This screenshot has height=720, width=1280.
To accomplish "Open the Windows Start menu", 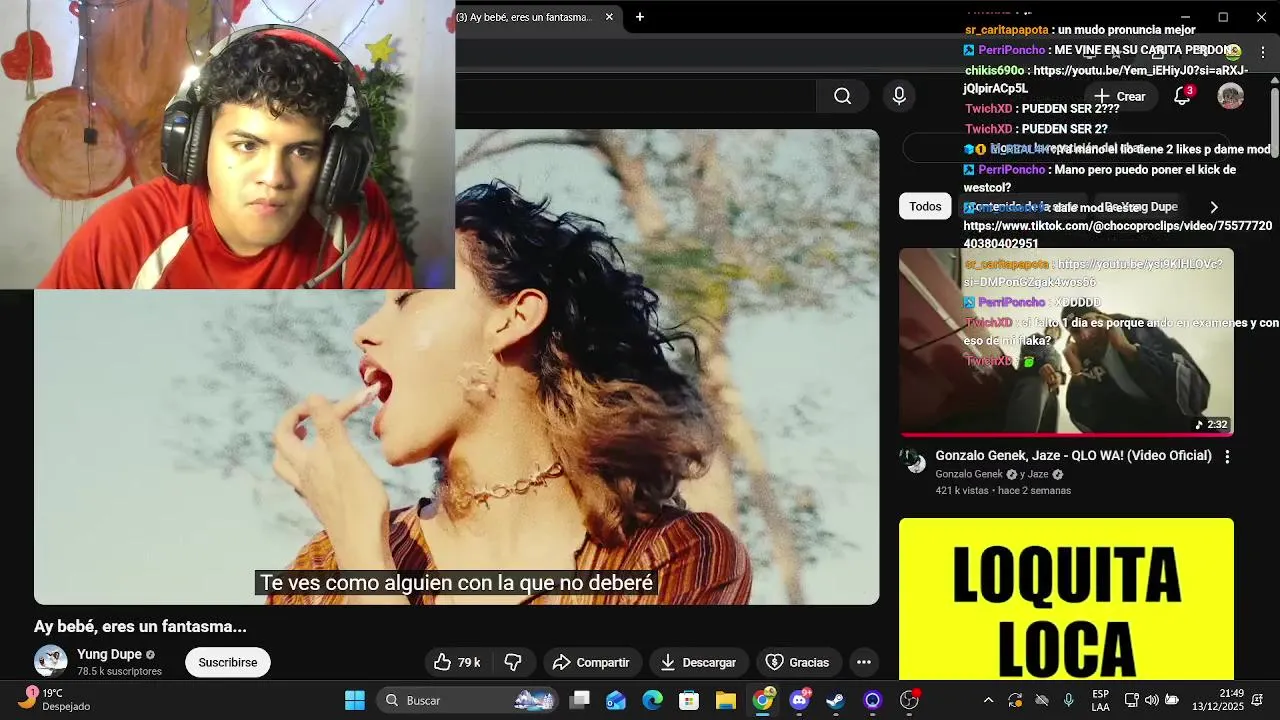I will [x=355, y=700].
